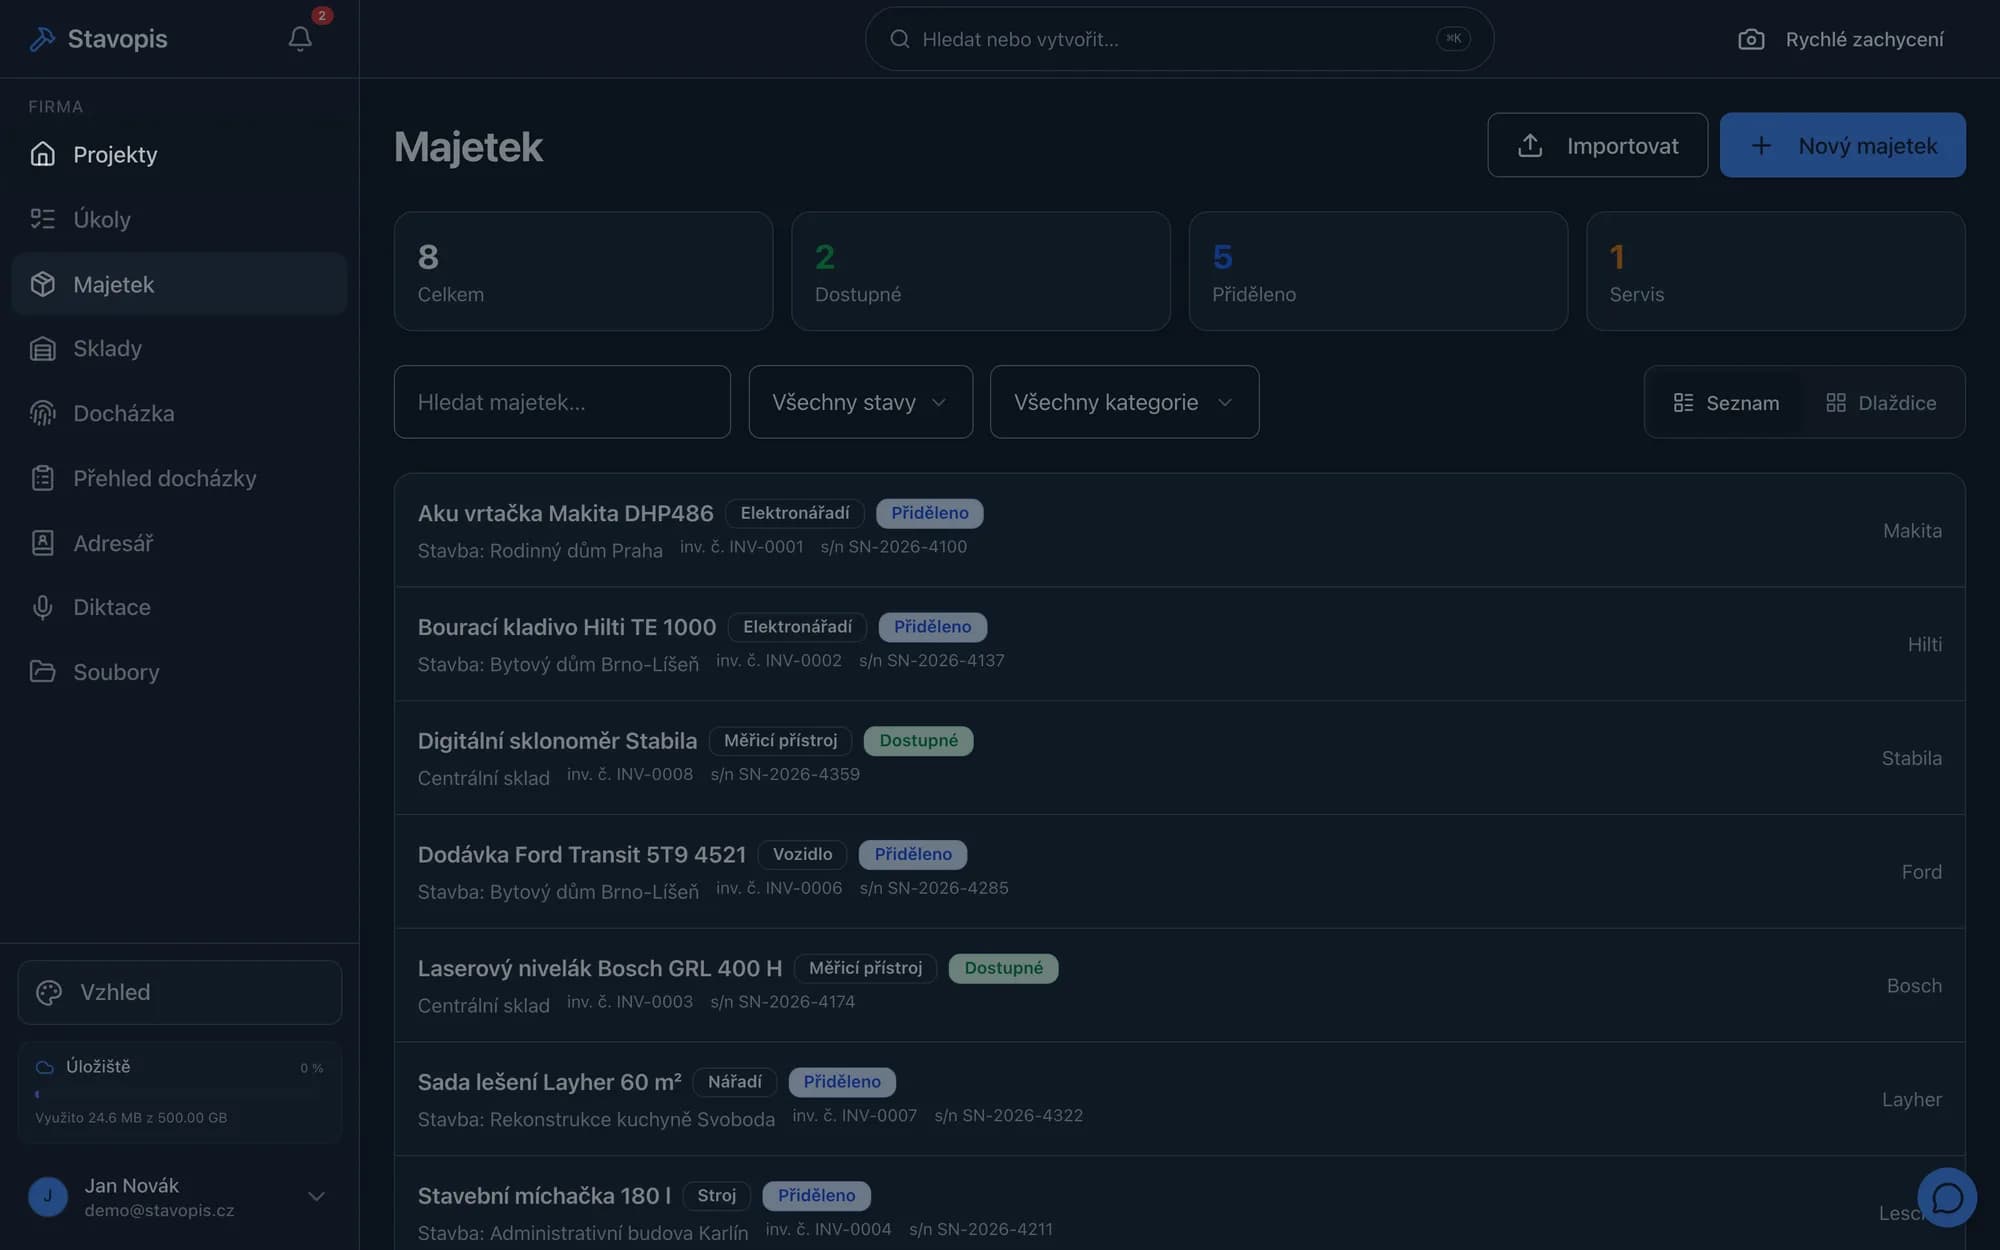Viewport: 2000px width, 1250px height.
Task: Click the Nový majetek button
Action: point(1842,145)
